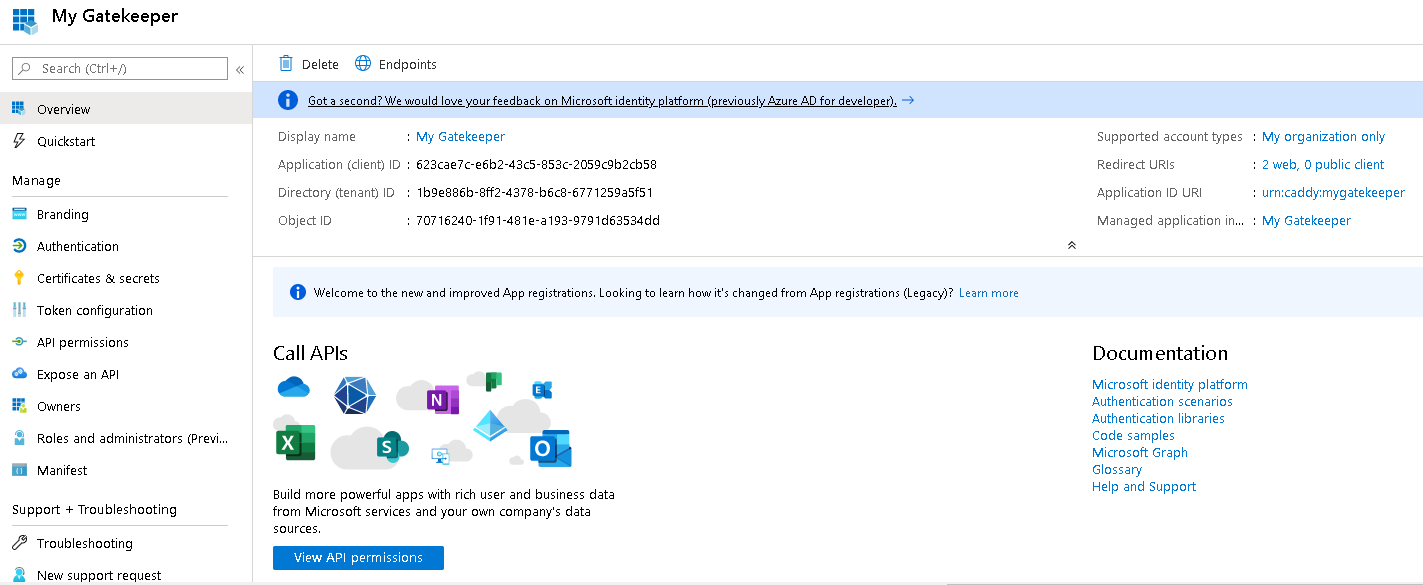This screenshot has width=1423, height=585.
Task: Click the welcome message info icon
Action: point(298,292)
